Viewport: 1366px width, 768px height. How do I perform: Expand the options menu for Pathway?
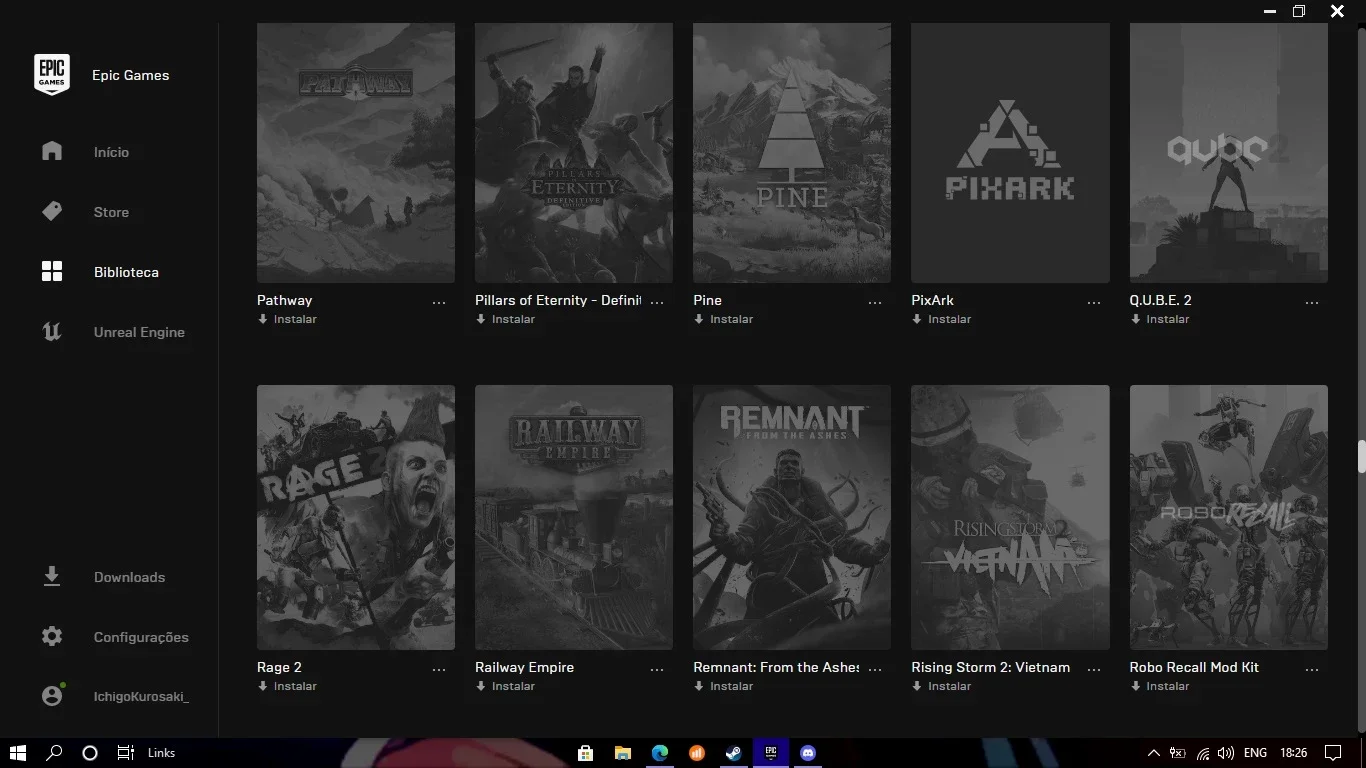tap(439, 302)
